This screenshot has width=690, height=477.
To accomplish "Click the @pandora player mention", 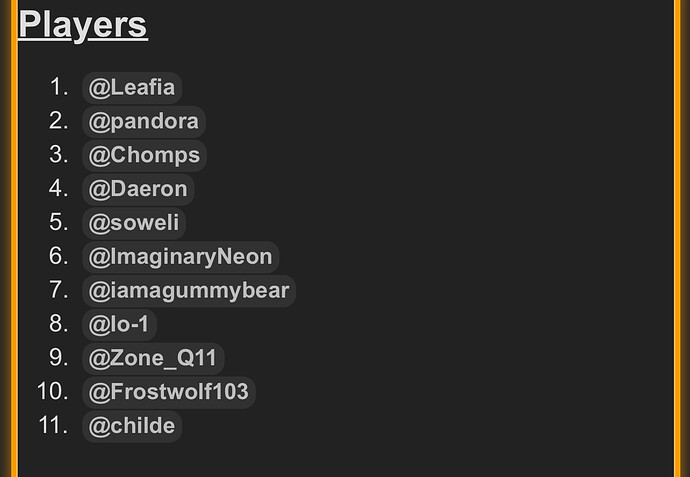I will point(143,121).
